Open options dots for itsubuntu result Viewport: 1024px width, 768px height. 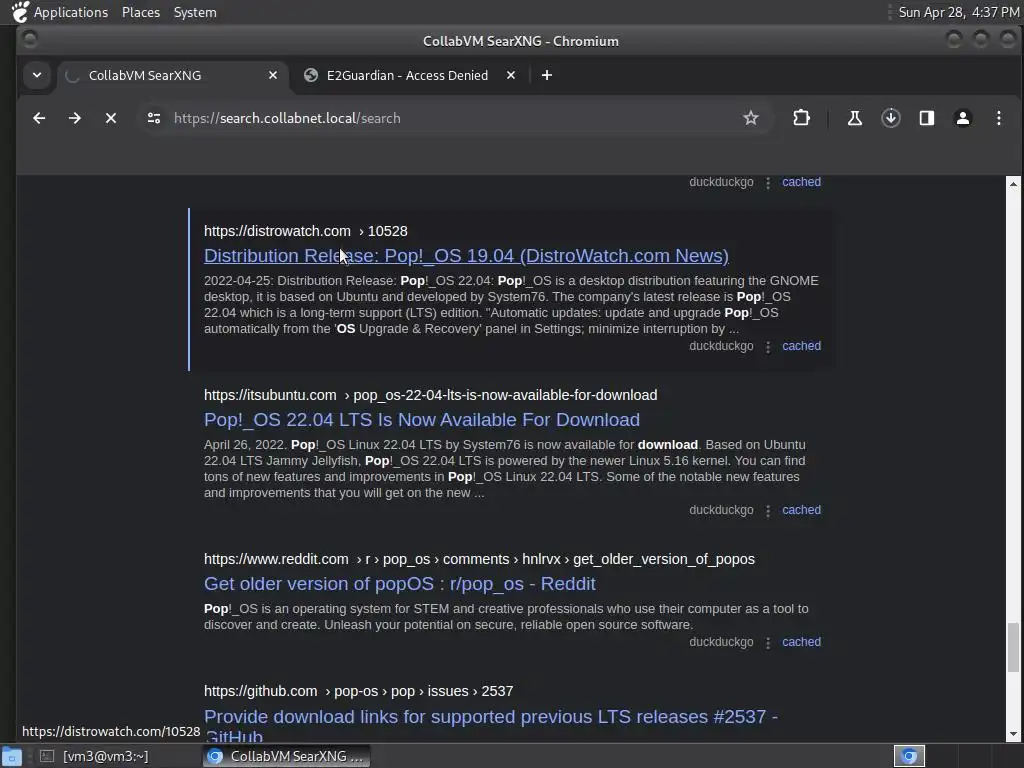[768, 511]
